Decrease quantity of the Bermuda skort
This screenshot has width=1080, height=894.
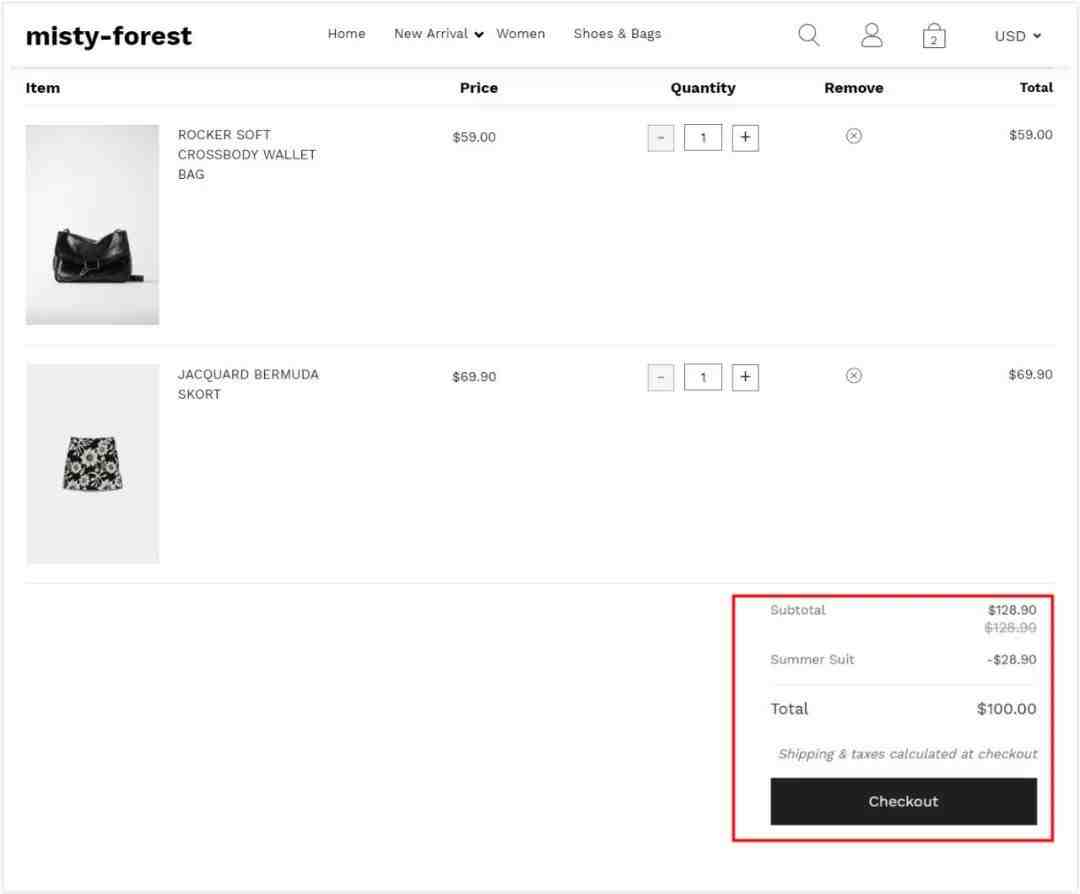tap(661, 377)
